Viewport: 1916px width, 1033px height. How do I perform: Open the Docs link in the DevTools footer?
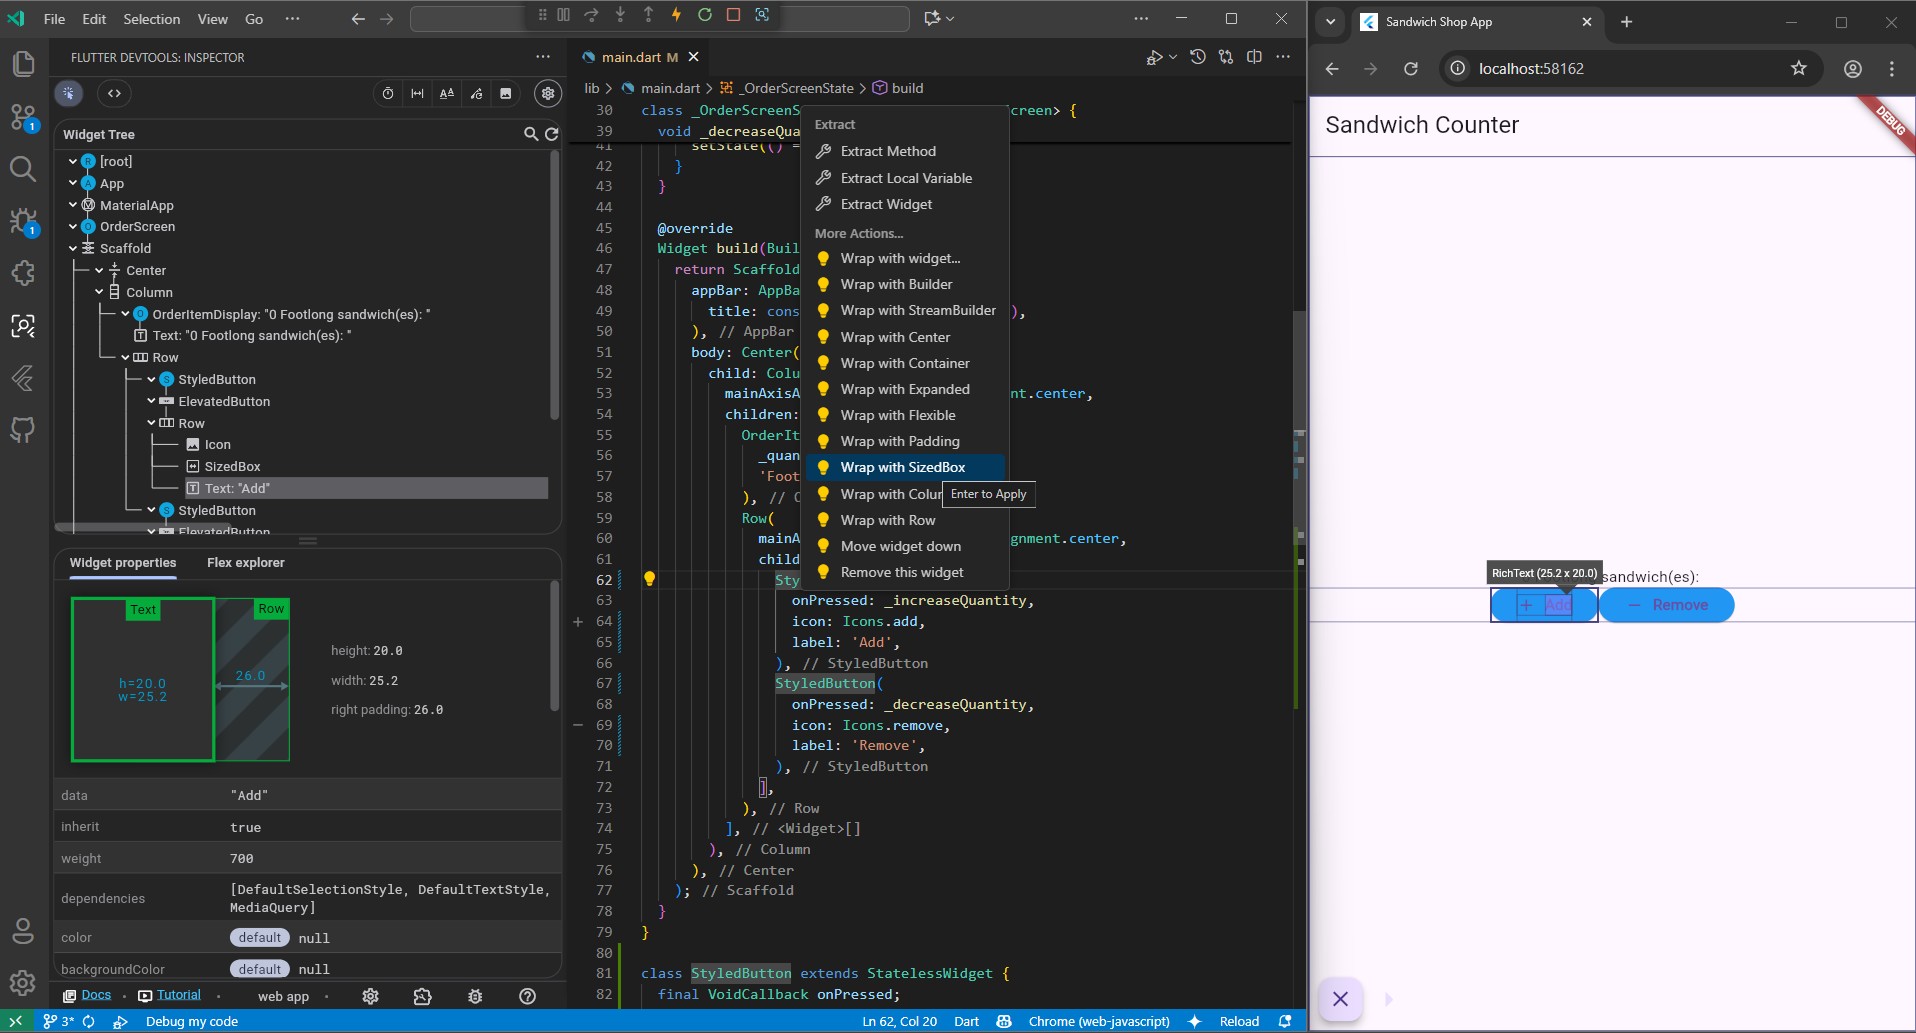point(96,996)
